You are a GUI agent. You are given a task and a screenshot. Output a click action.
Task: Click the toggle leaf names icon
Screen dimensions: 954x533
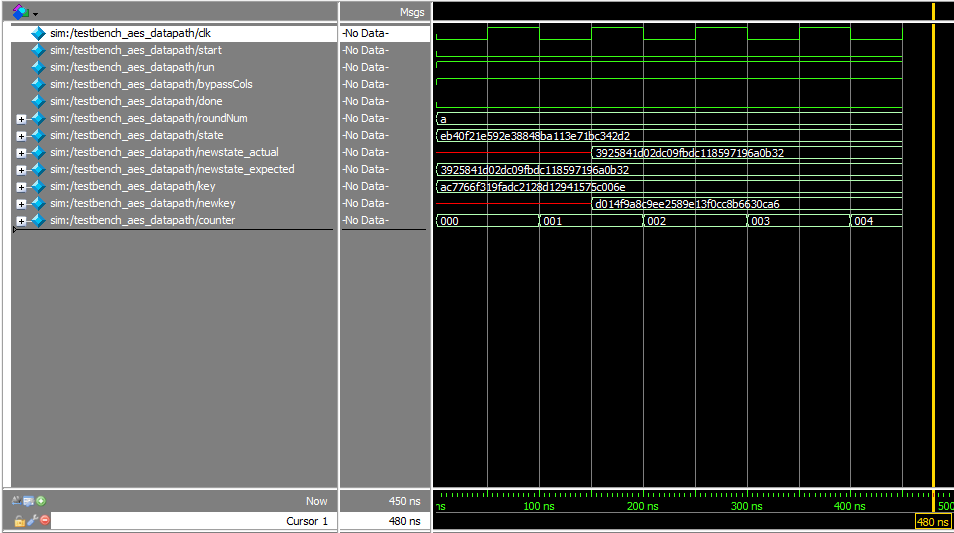18,501
